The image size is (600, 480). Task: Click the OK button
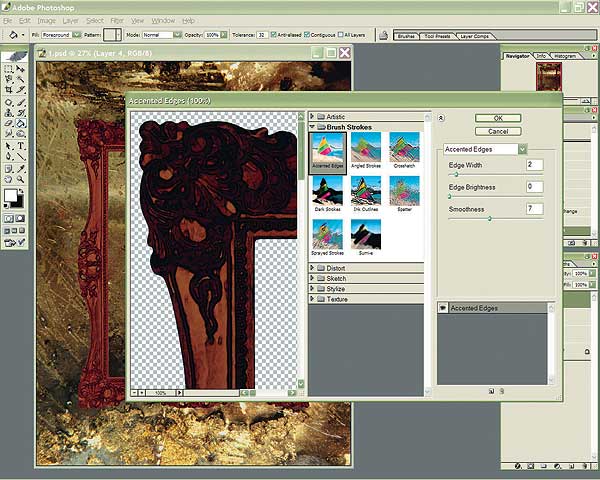tap(498, 118)
